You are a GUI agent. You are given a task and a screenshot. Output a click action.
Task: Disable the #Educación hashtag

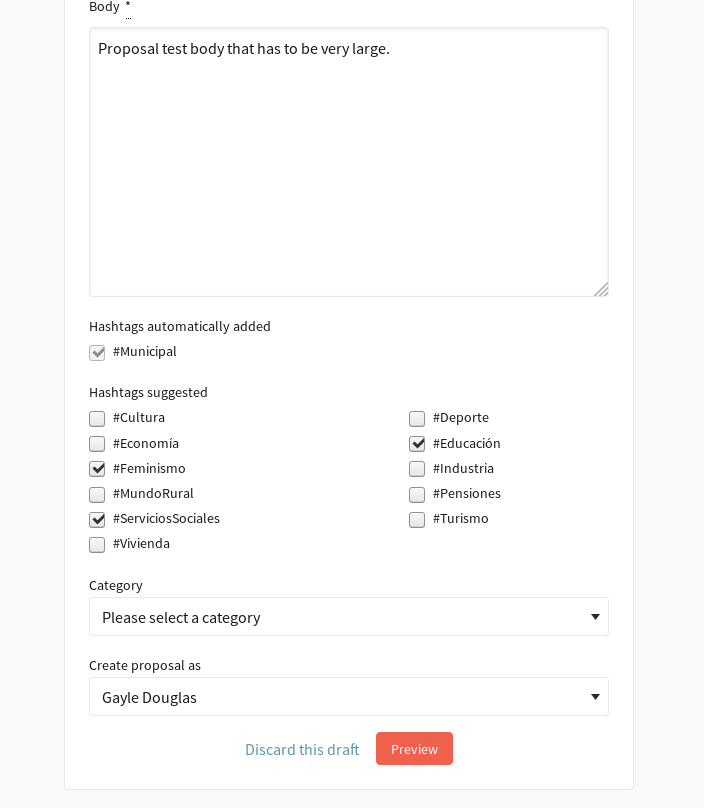pyautogui.click(x=417, y=443)
